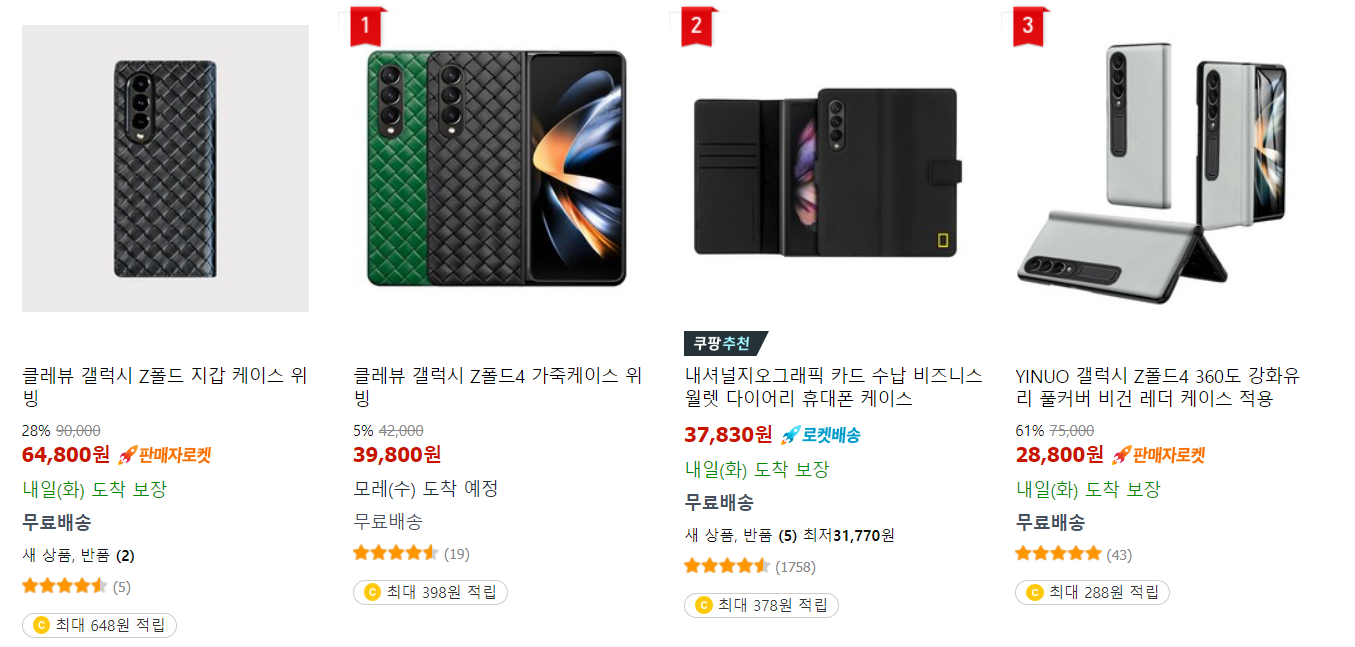This screenshot has width=1355, height=647.
Task: Open the YINUO gray leather case image
Action: [x=1159, y=169]
